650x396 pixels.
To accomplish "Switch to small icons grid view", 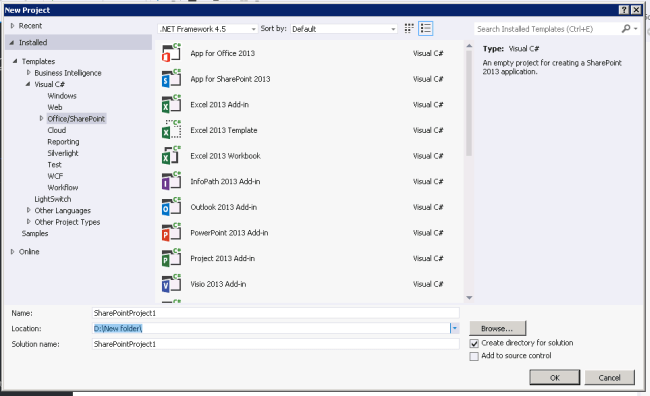I will click(409, 29).
